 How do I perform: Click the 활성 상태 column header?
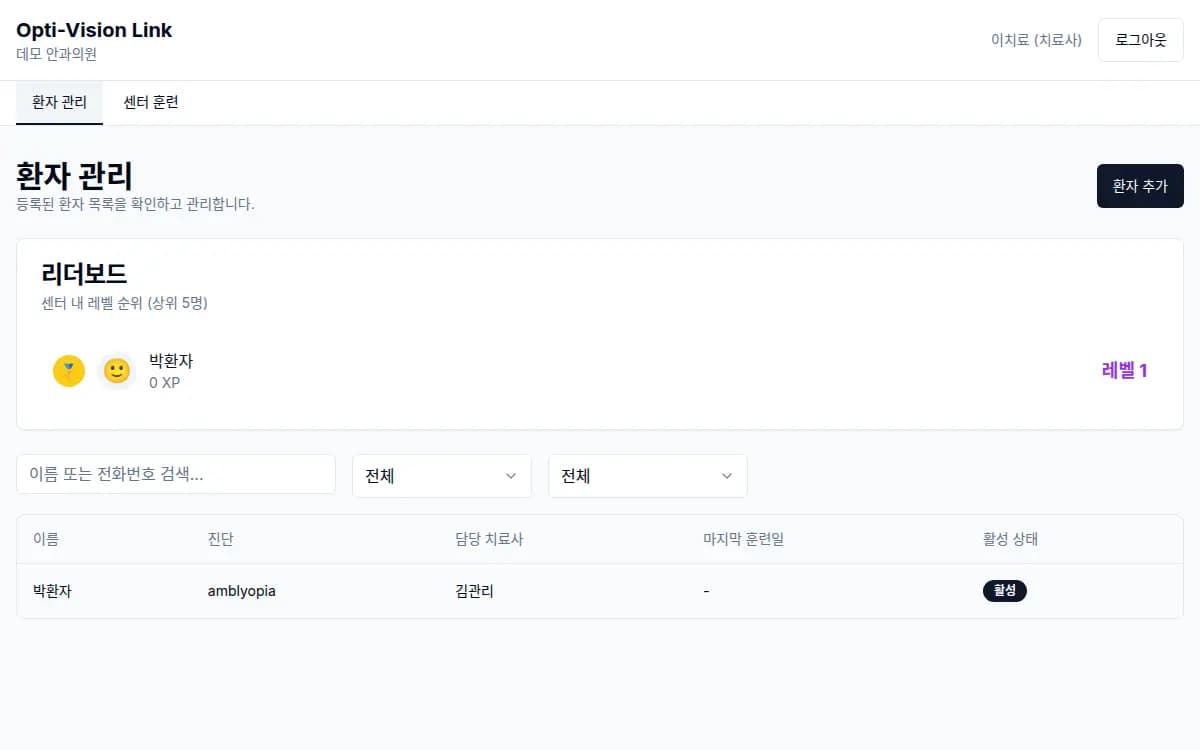[1011, 539]
